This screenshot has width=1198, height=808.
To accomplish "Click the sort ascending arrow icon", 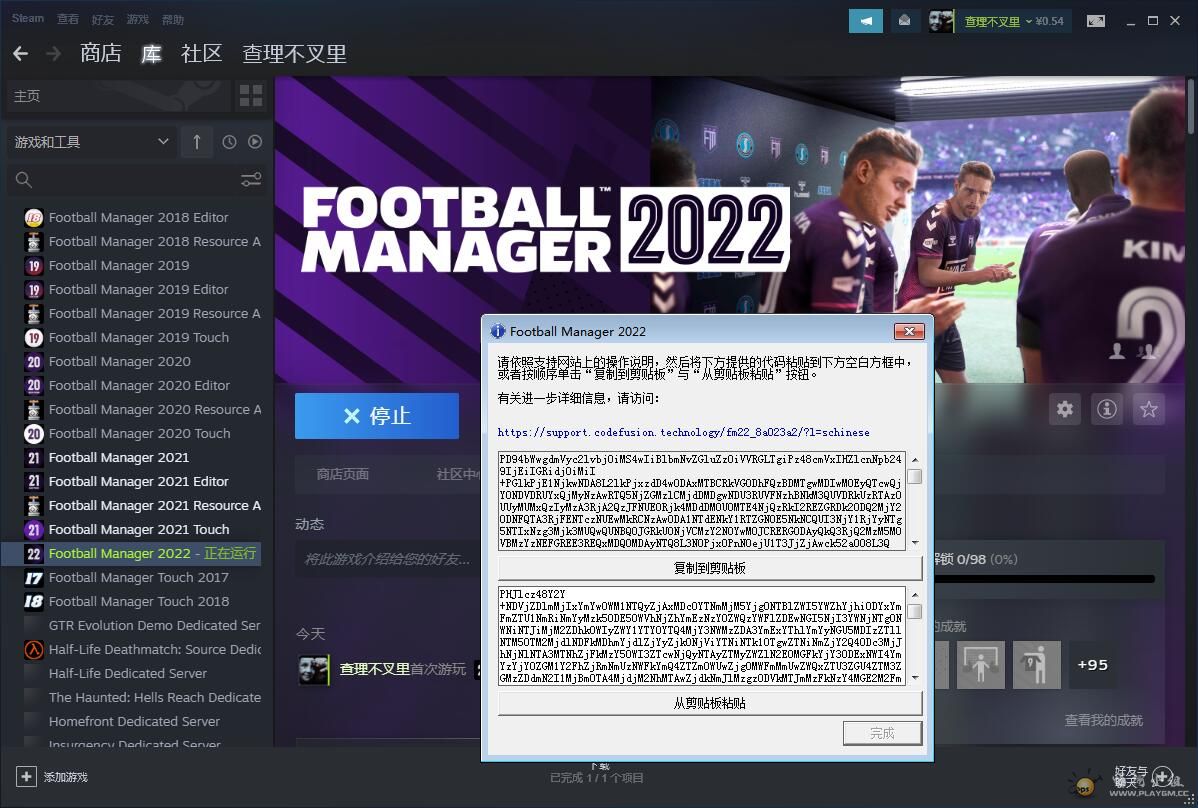I will click(x=196, y=142).
